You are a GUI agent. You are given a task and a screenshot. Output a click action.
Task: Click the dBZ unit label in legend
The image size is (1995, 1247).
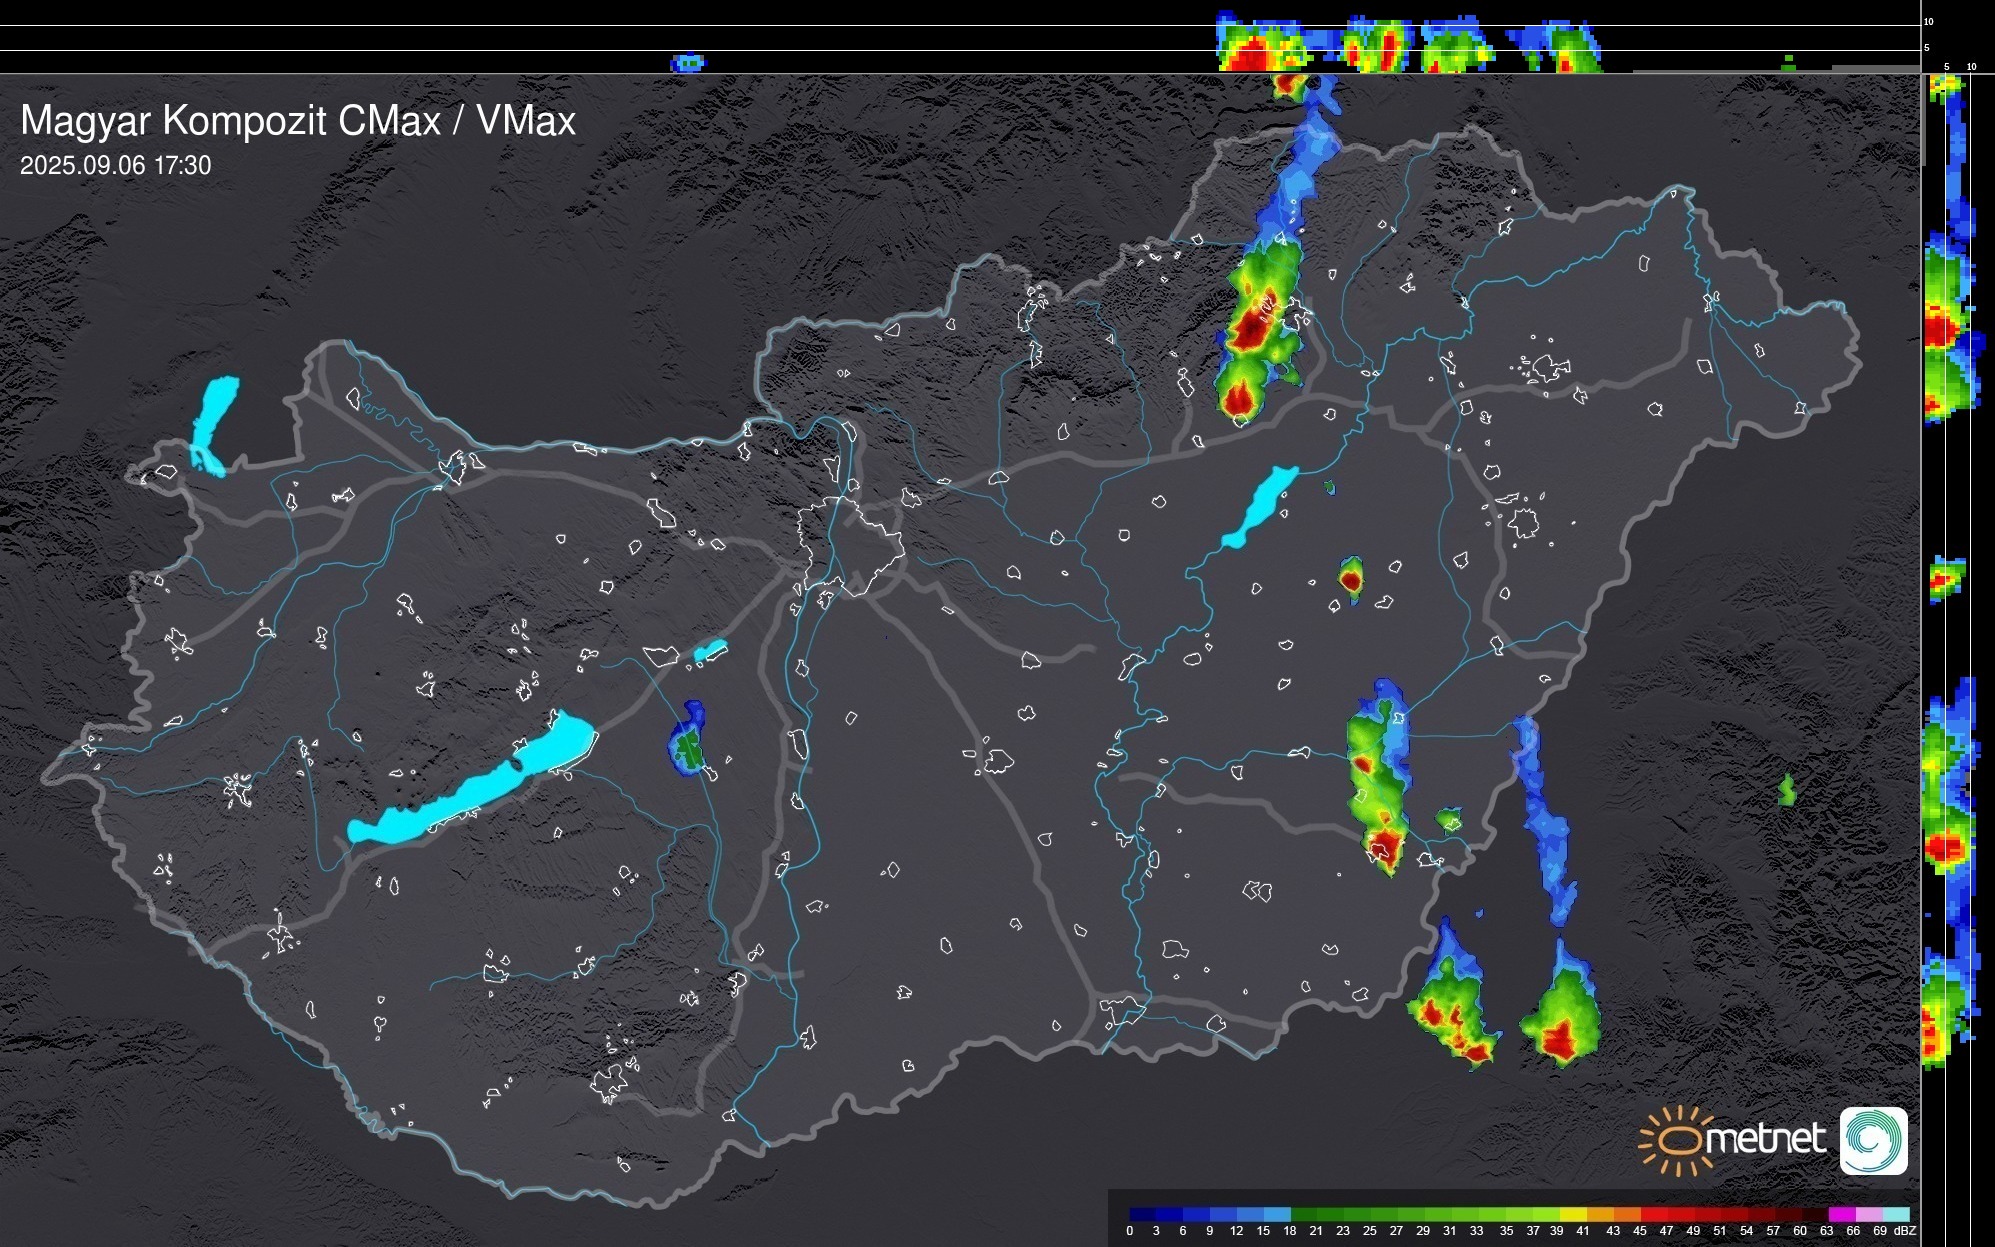point(1904,1231)
